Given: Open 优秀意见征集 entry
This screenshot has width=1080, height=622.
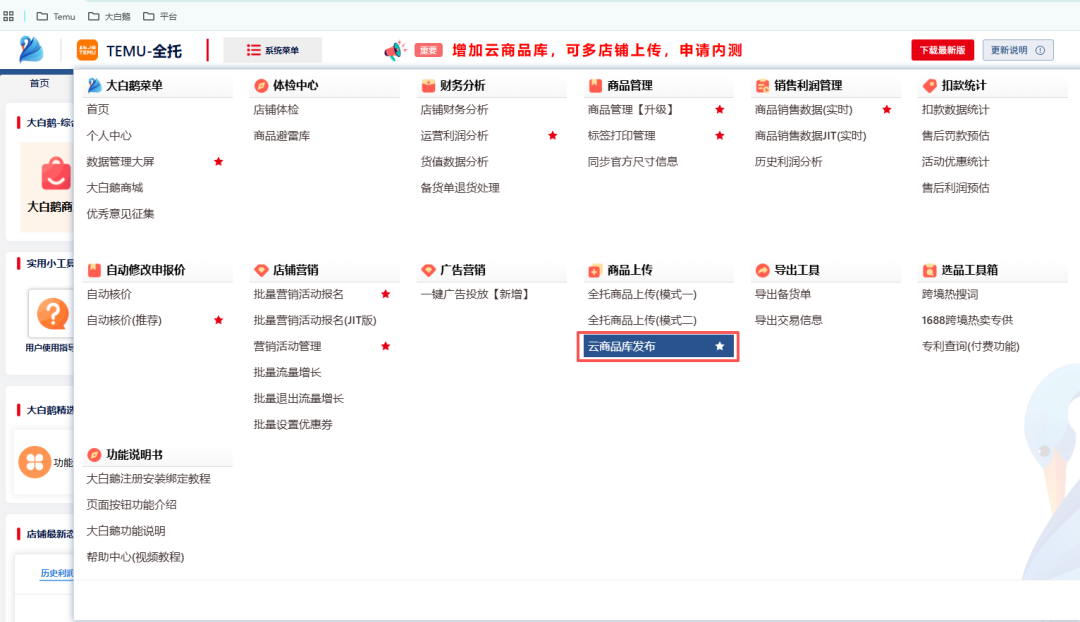Looking at the screenshot, I should pyautogui.click(x=120, y=214).
